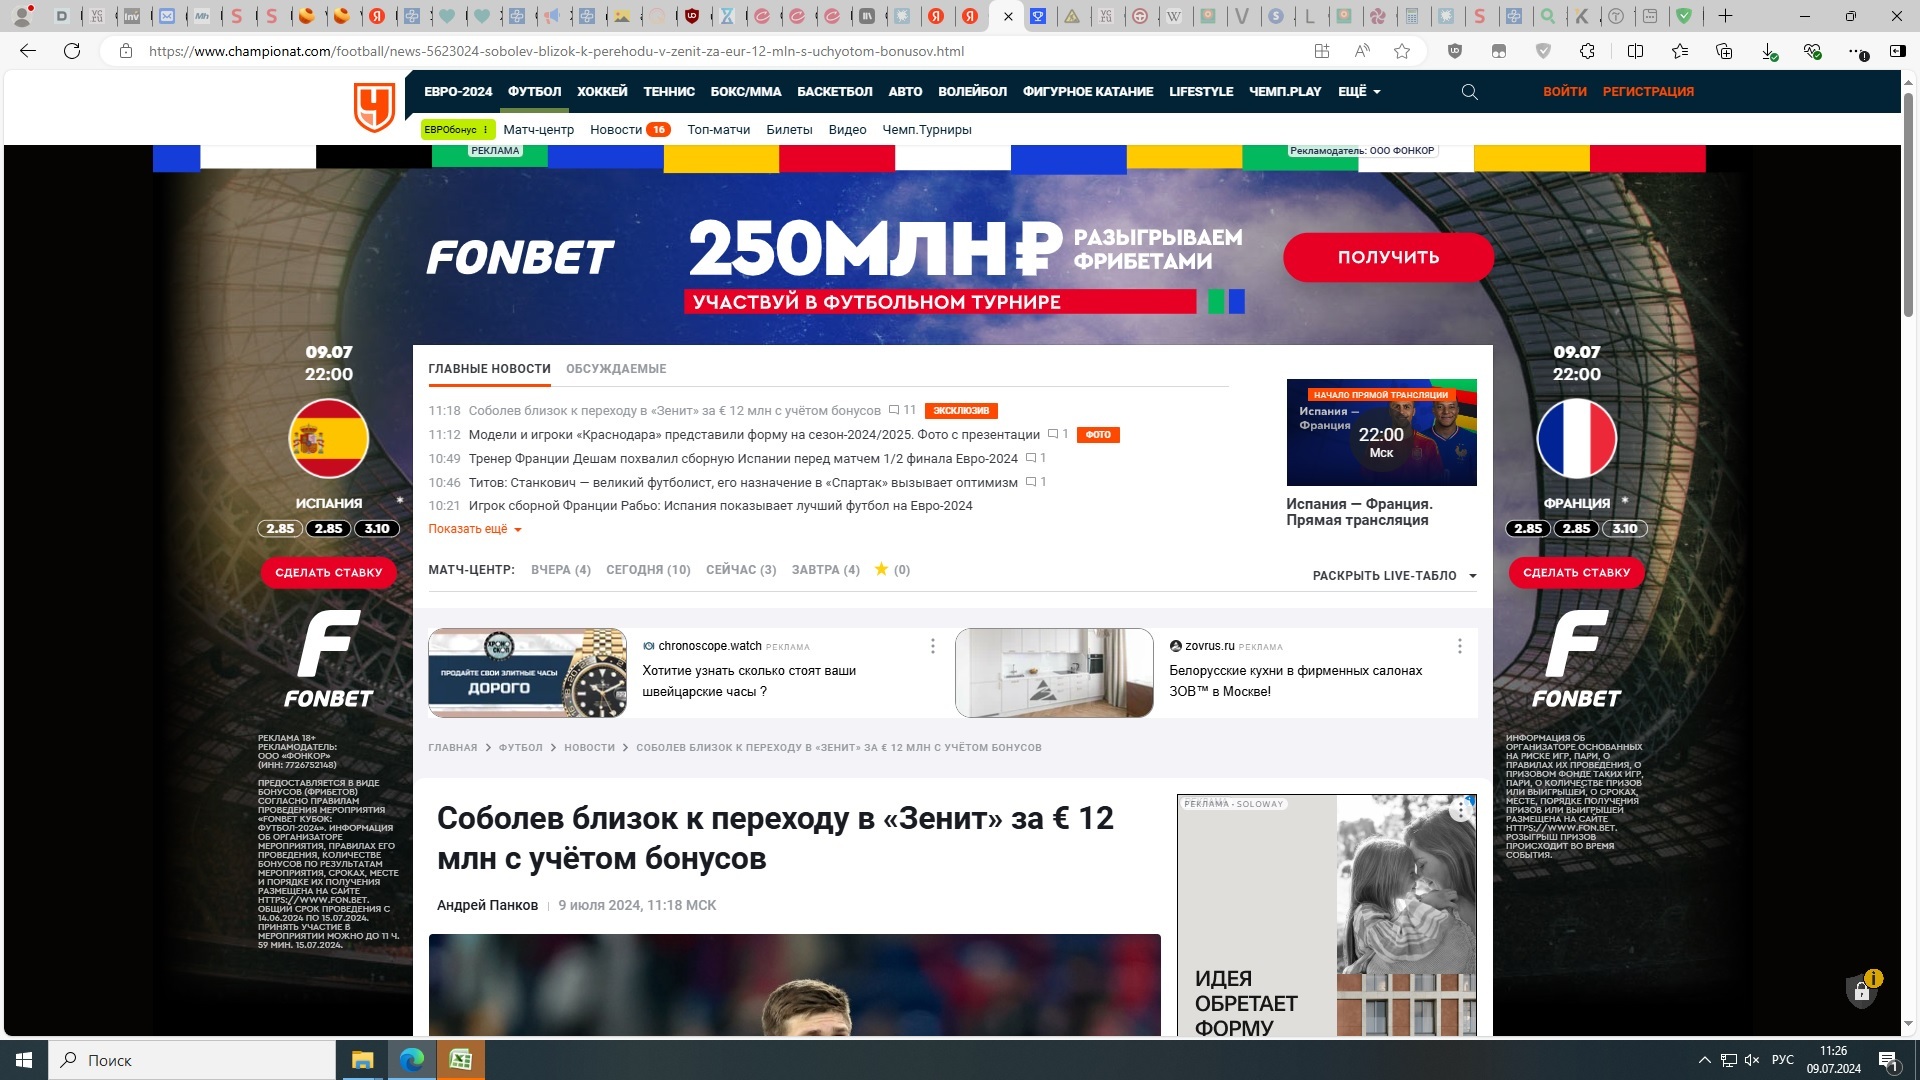Switch to ОБСУЖДАЕМЫЕ tab

[616, 369]
